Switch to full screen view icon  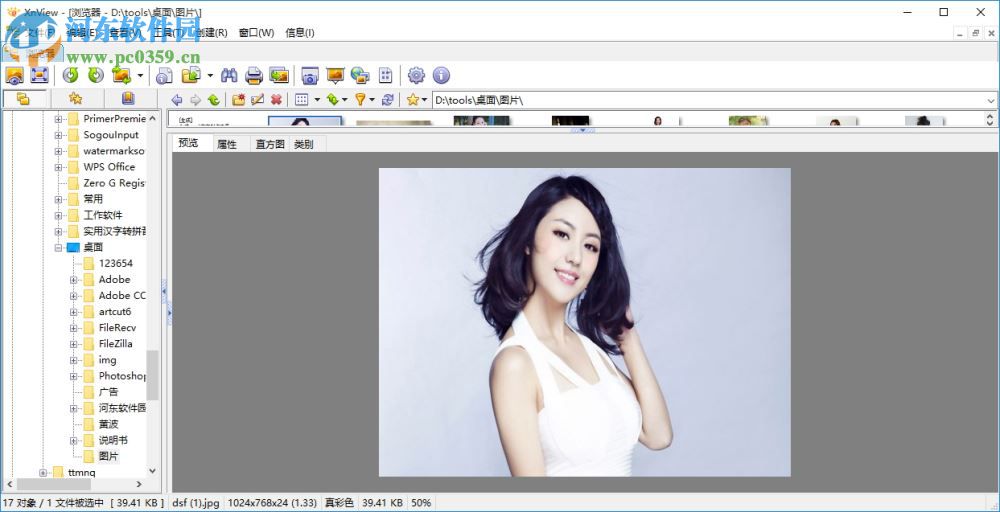tap(40, 76)
